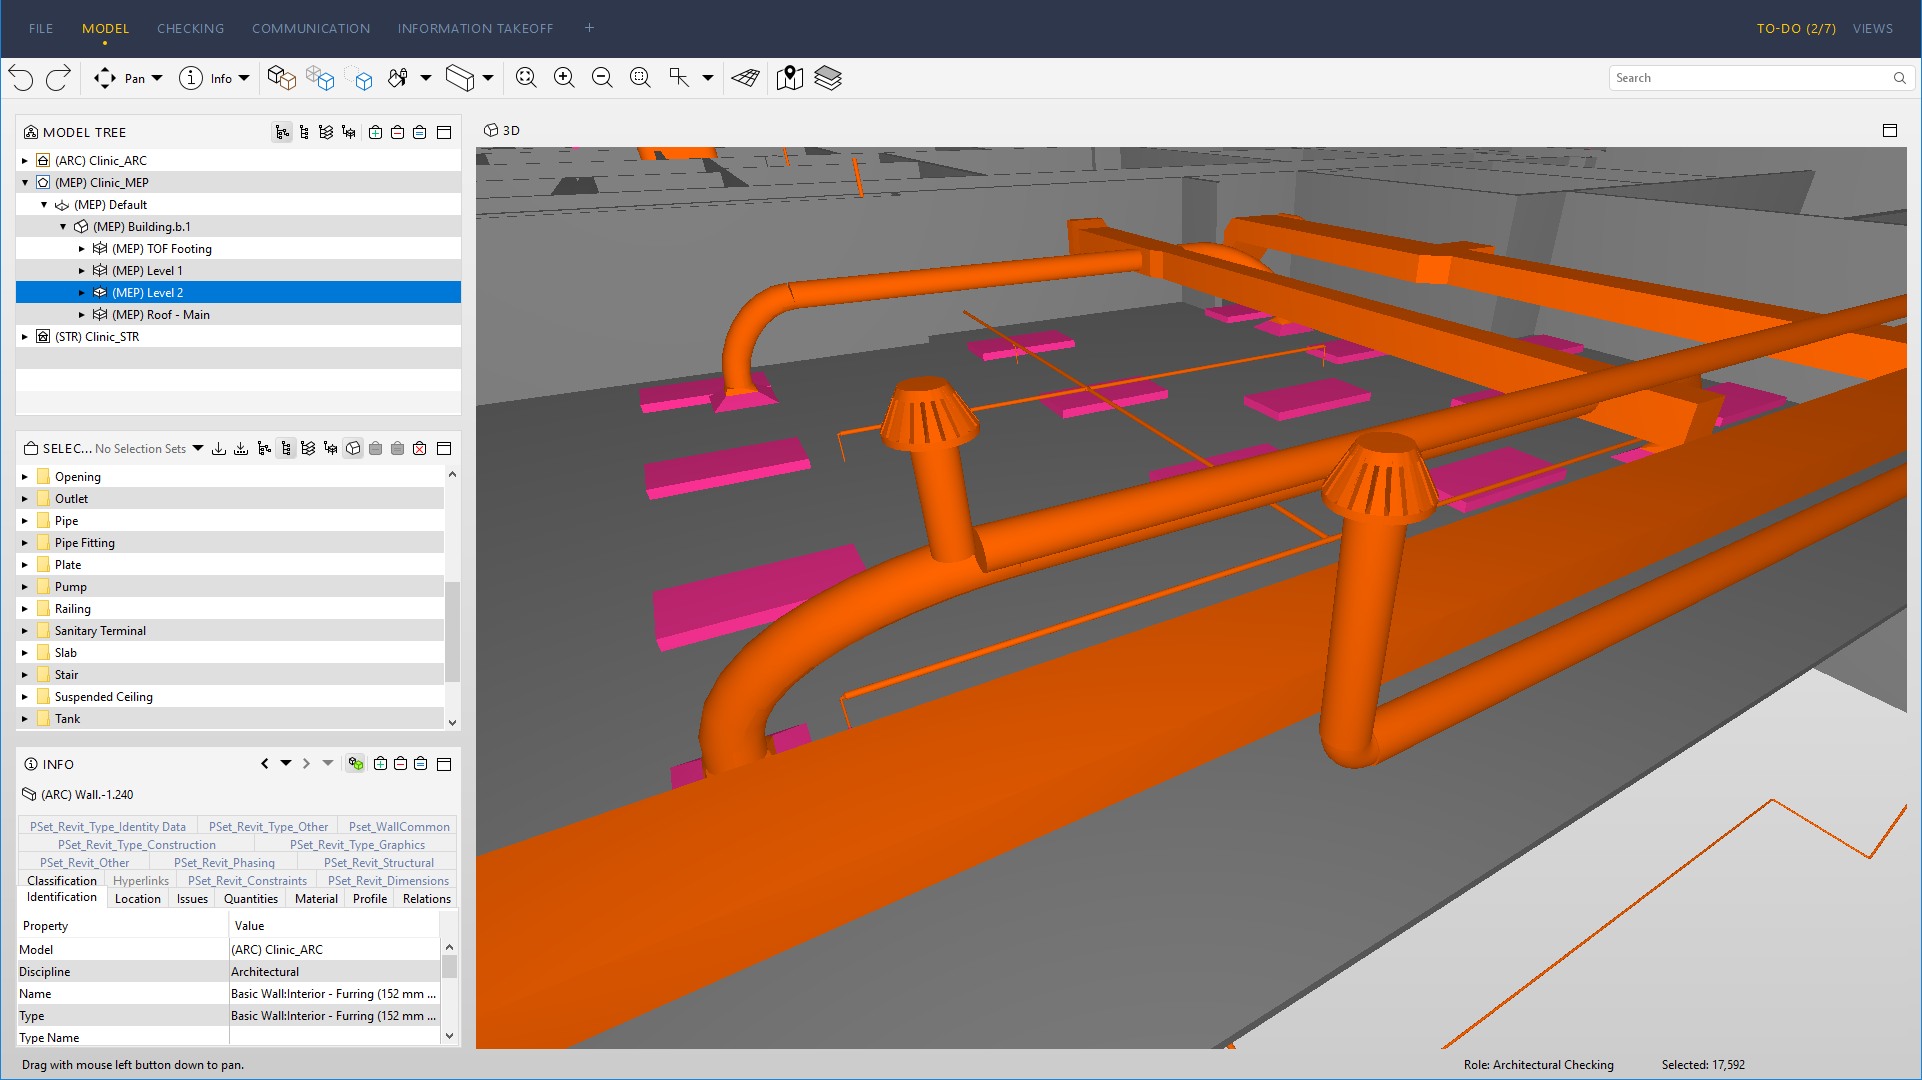Image resolution: width=1922 pixels, height=1080 pixels.
Task: Expand the (STR) Clinic_STR model node
Action: pos(25,337)
